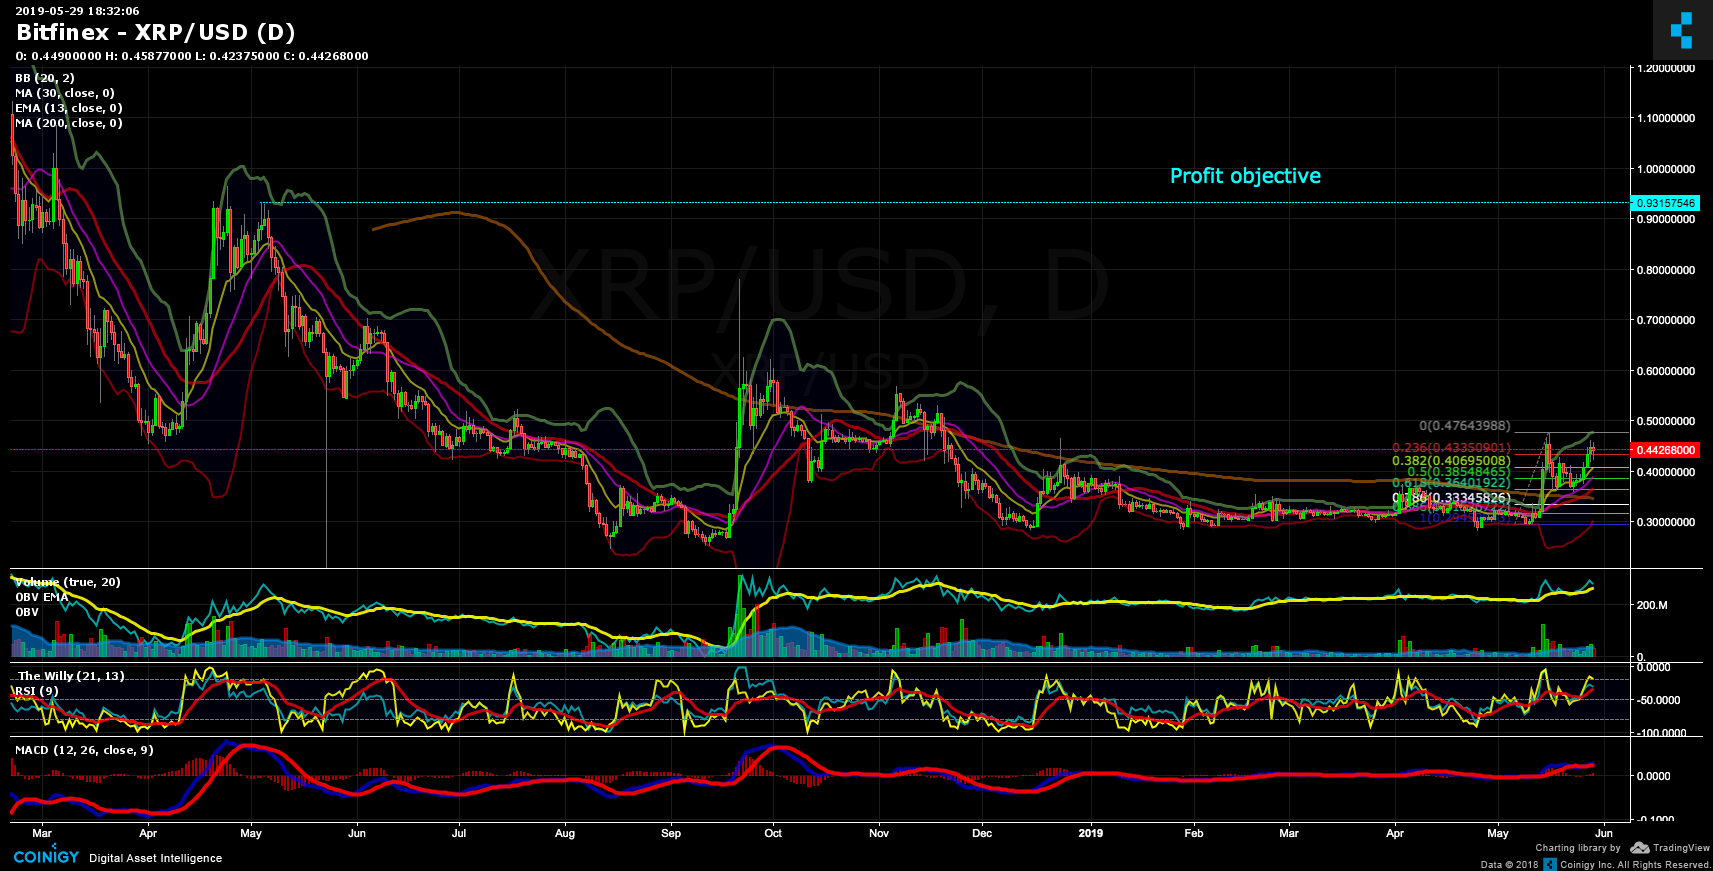Click the Fibonacci label '0(0.47643988)'
The width and height of the screenshot is (1713, 871).
point(1464,426)
